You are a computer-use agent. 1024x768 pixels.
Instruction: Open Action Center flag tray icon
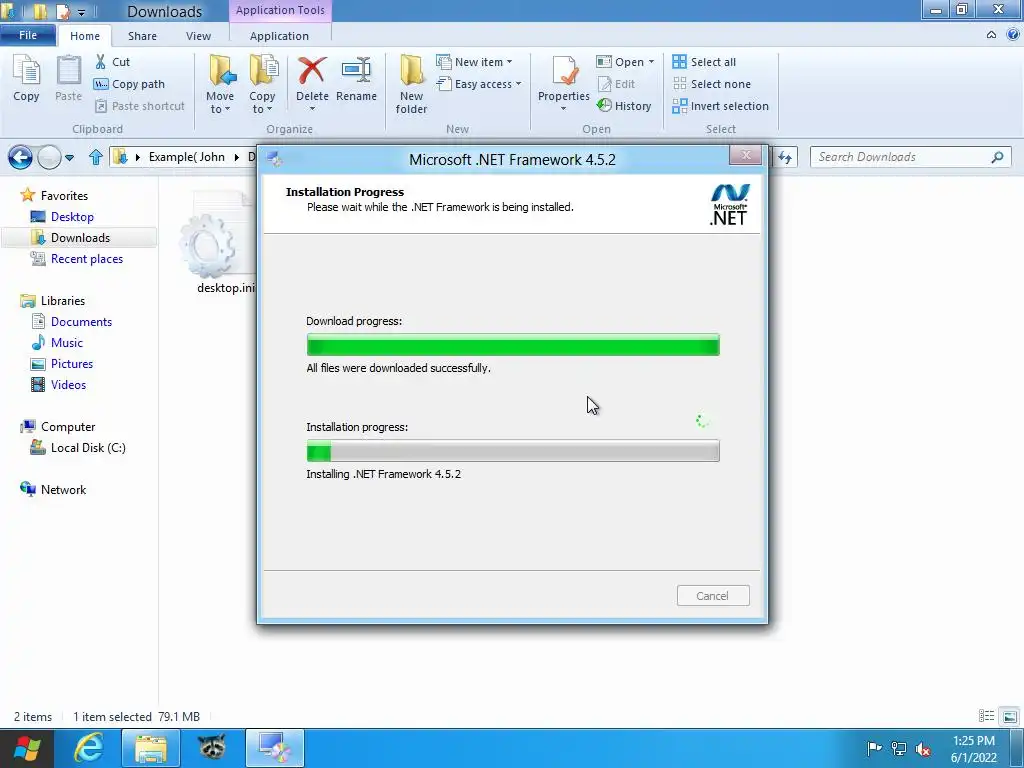point(874,748)
